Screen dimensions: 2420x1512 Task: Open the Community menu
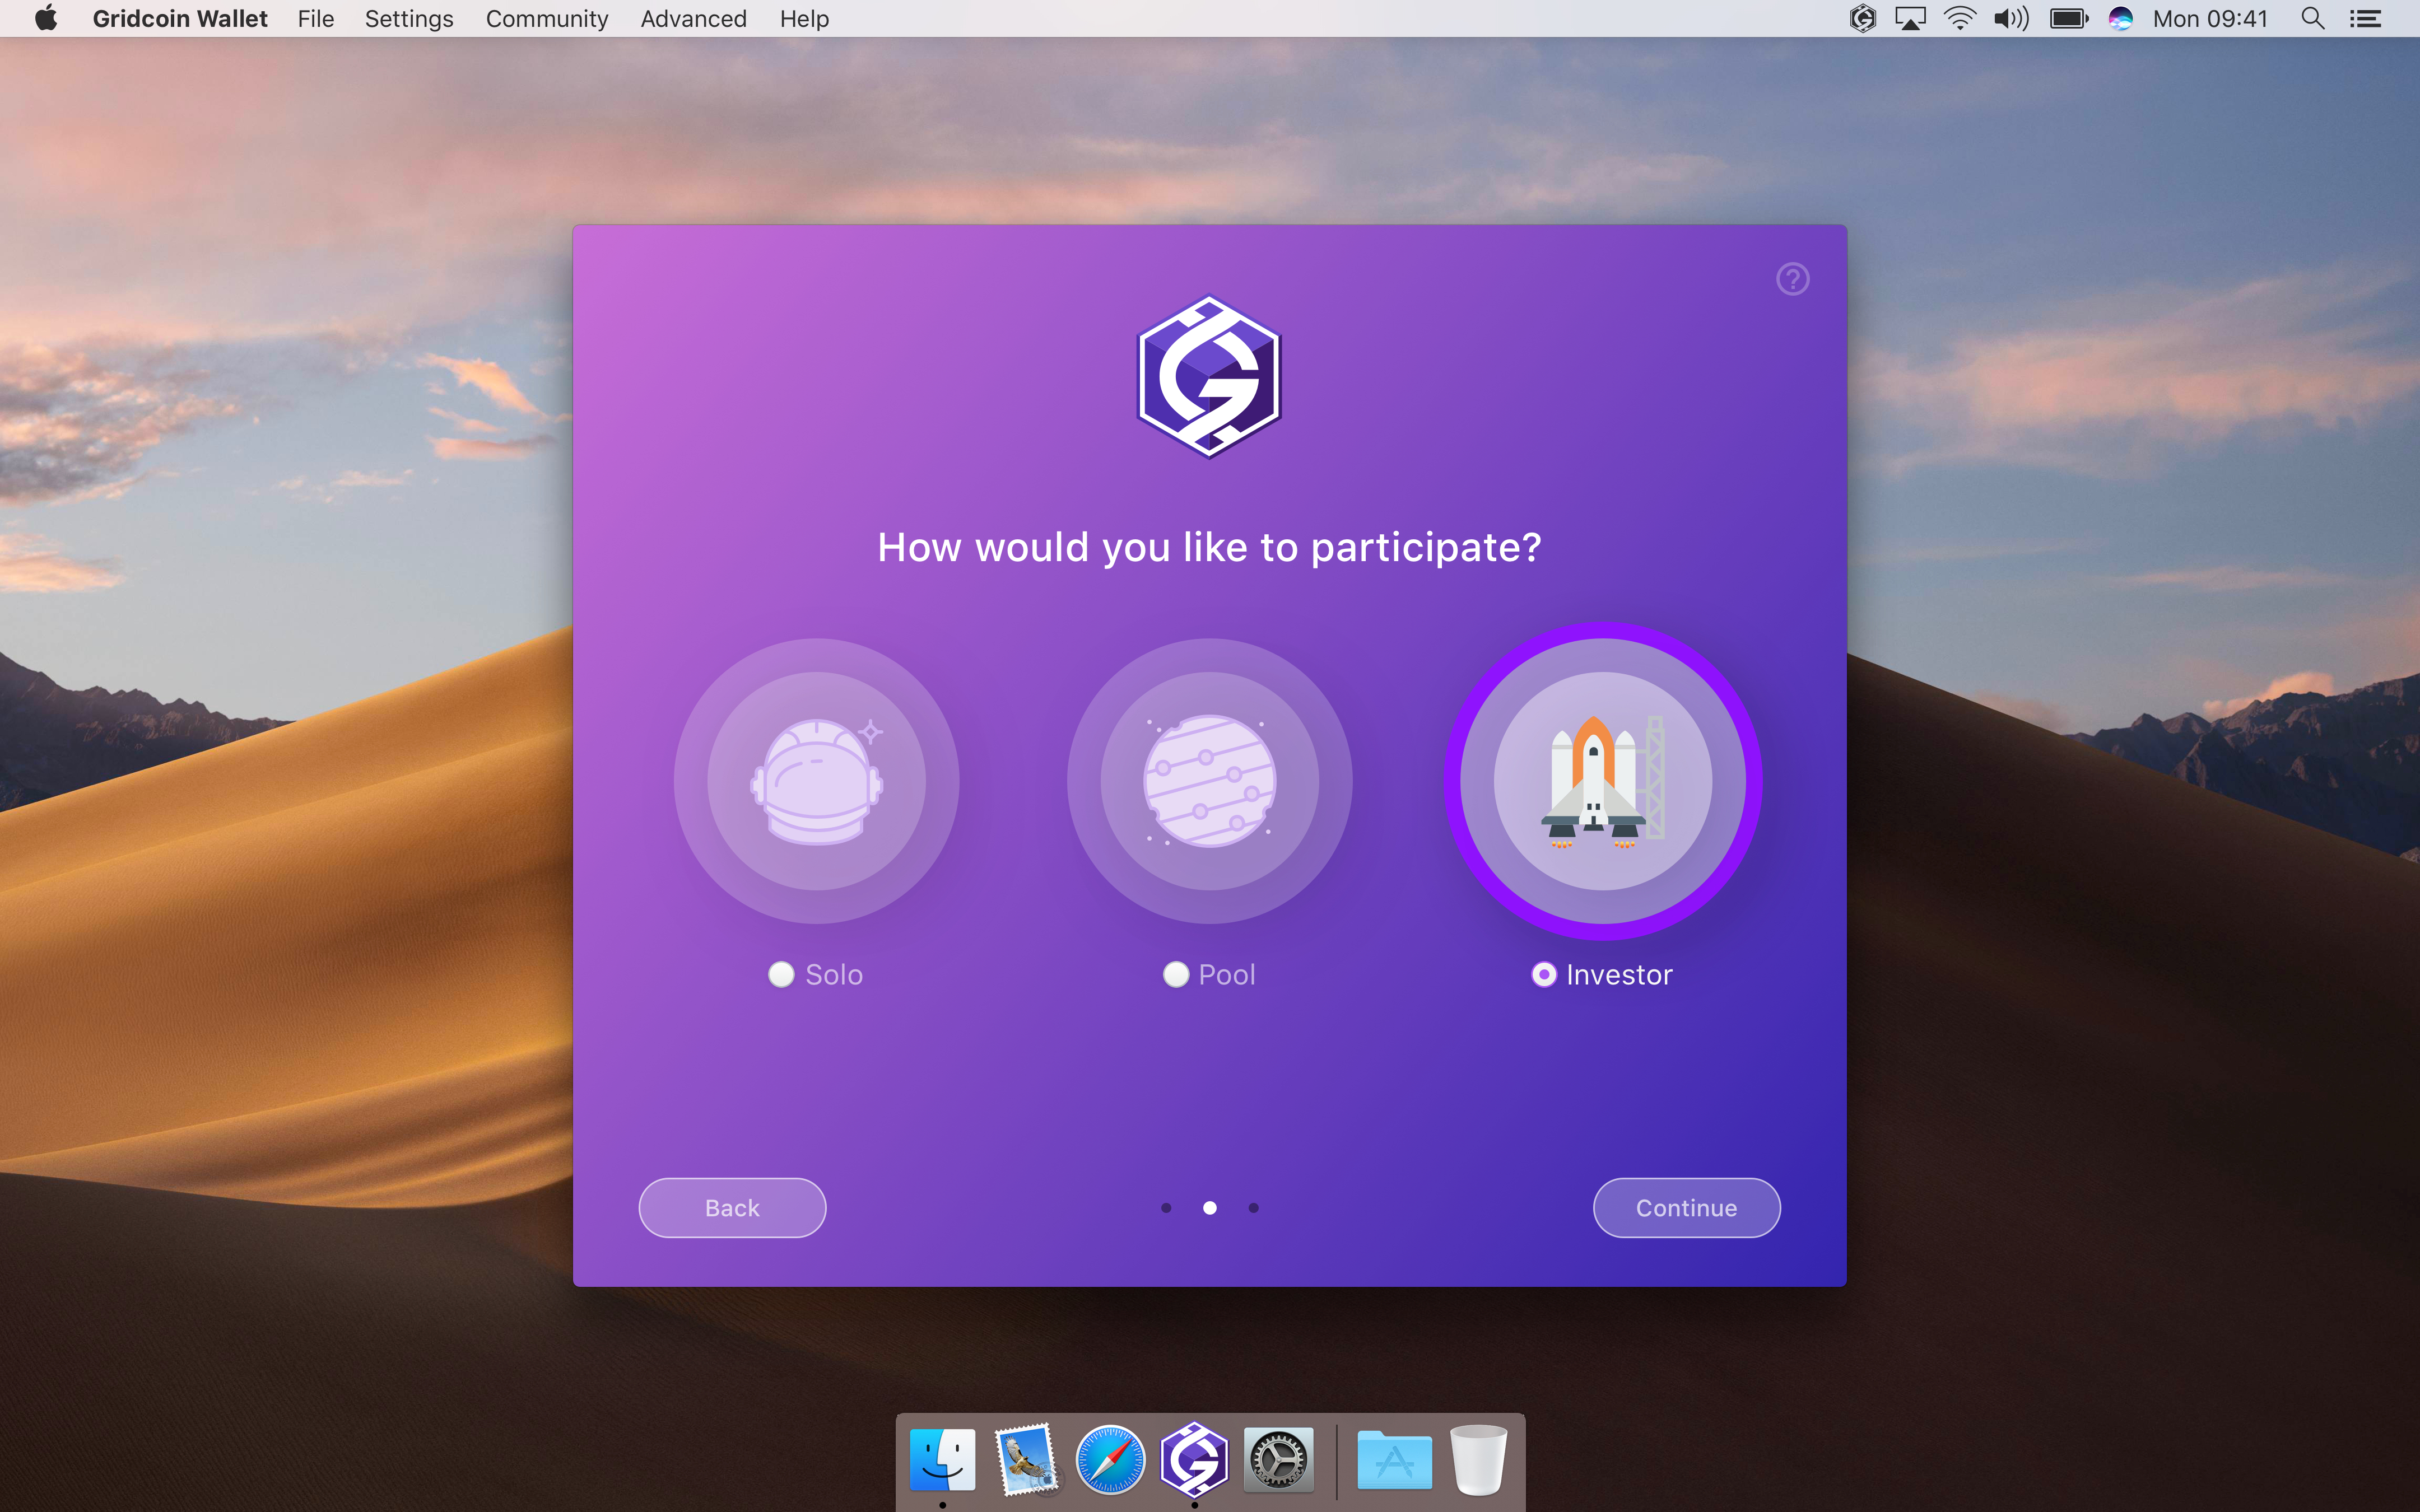(x=547, y=19)
